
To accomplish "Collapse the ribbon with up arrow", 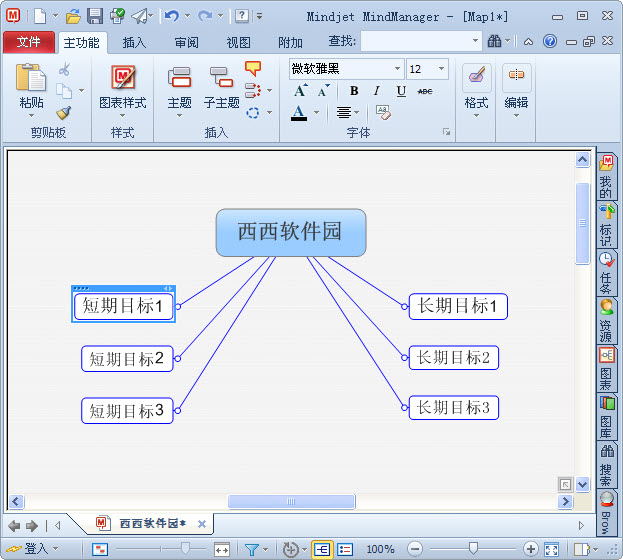I will pos(528,41).
